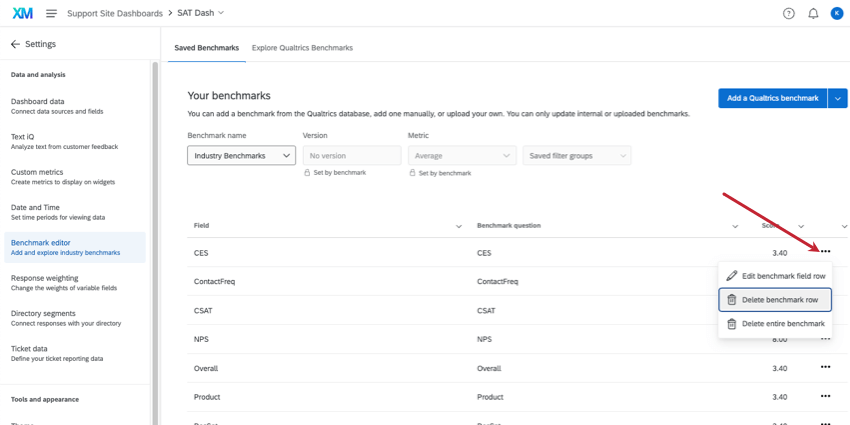Choose Delete entire benchmark

[775, 324]
